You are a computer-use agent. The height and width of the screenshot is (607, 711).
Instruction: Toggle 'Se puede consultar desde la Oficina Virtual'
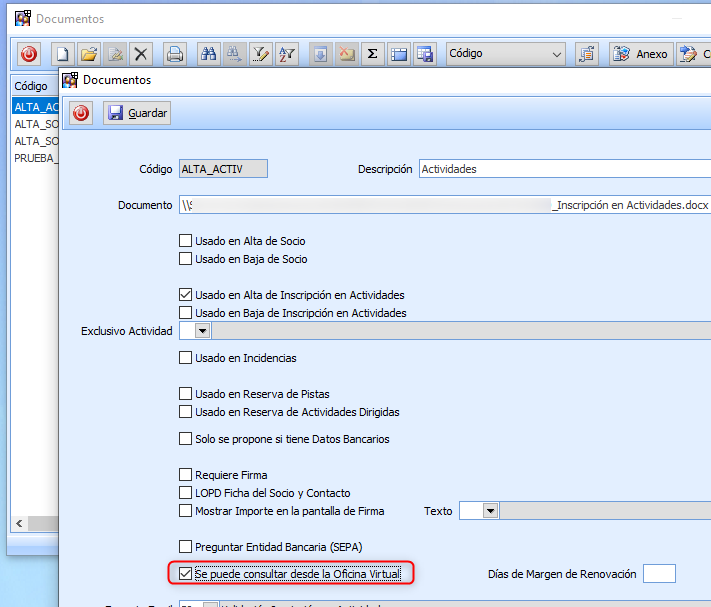(185, 574)
